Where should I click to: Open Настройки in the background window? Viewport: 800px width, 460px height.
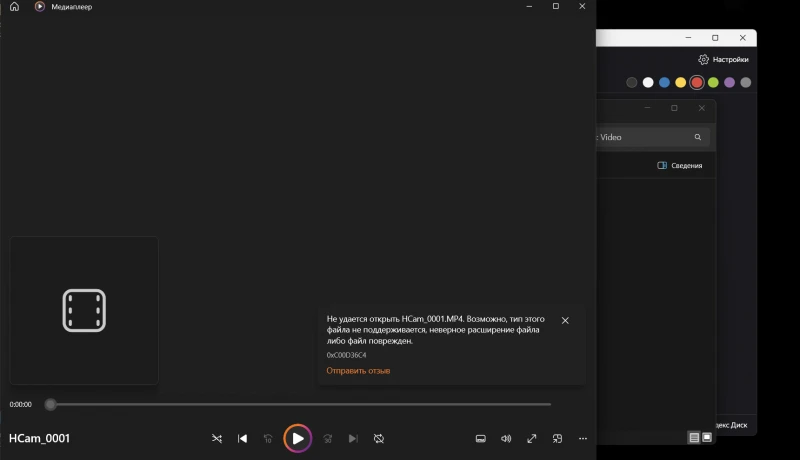(723, 60)
